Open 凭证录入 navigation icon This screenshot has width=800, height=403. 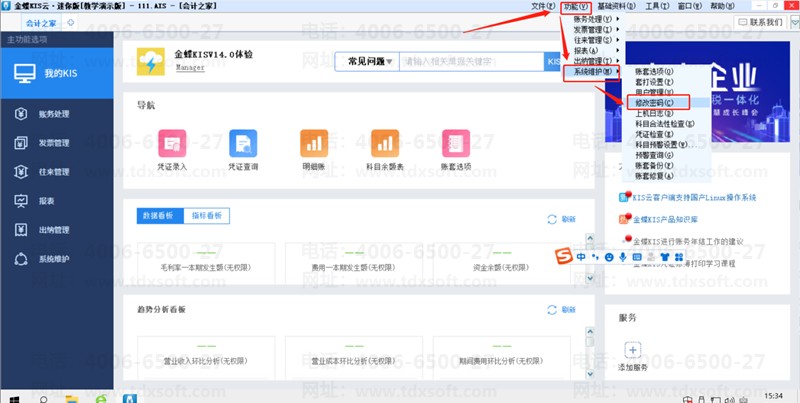(x=172, y=143)
